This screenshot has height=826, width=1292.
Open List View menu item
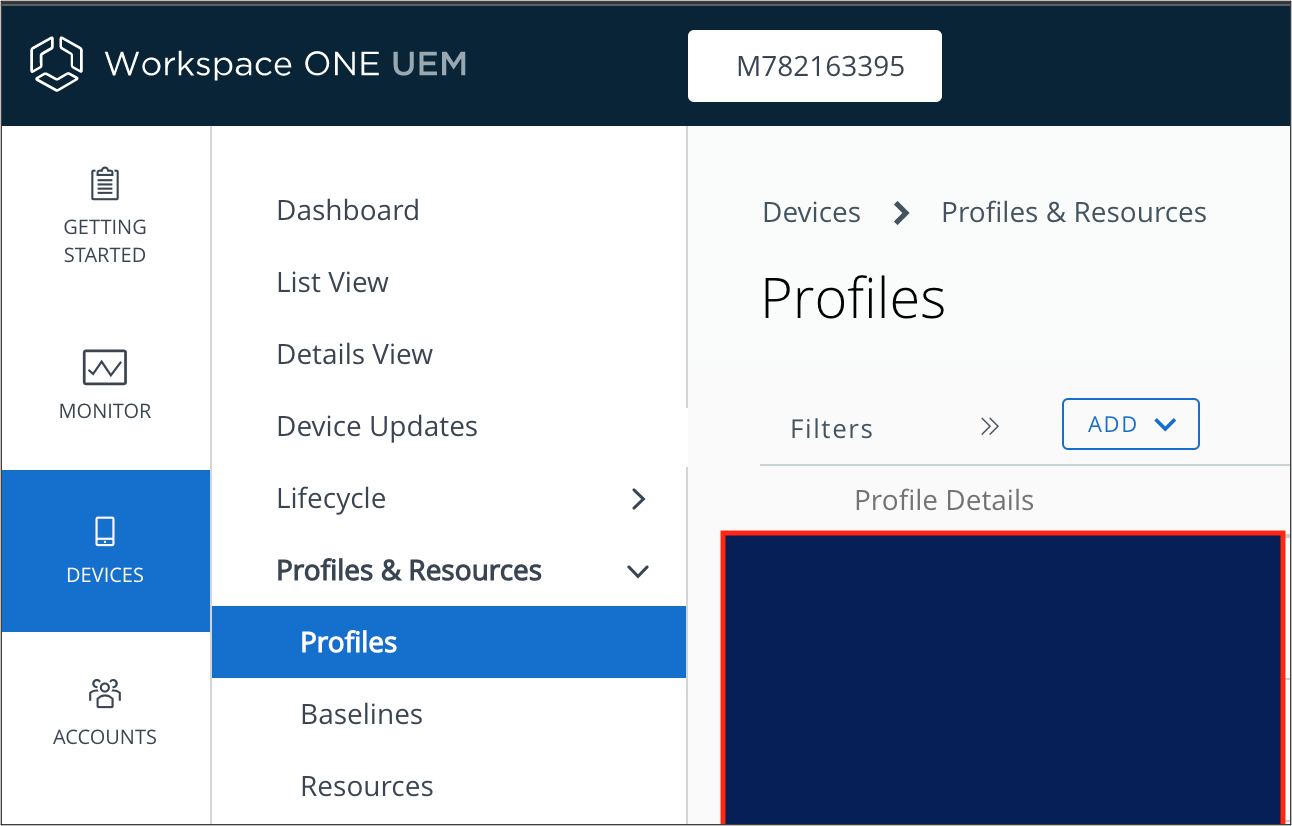click(x=333, y=283)
